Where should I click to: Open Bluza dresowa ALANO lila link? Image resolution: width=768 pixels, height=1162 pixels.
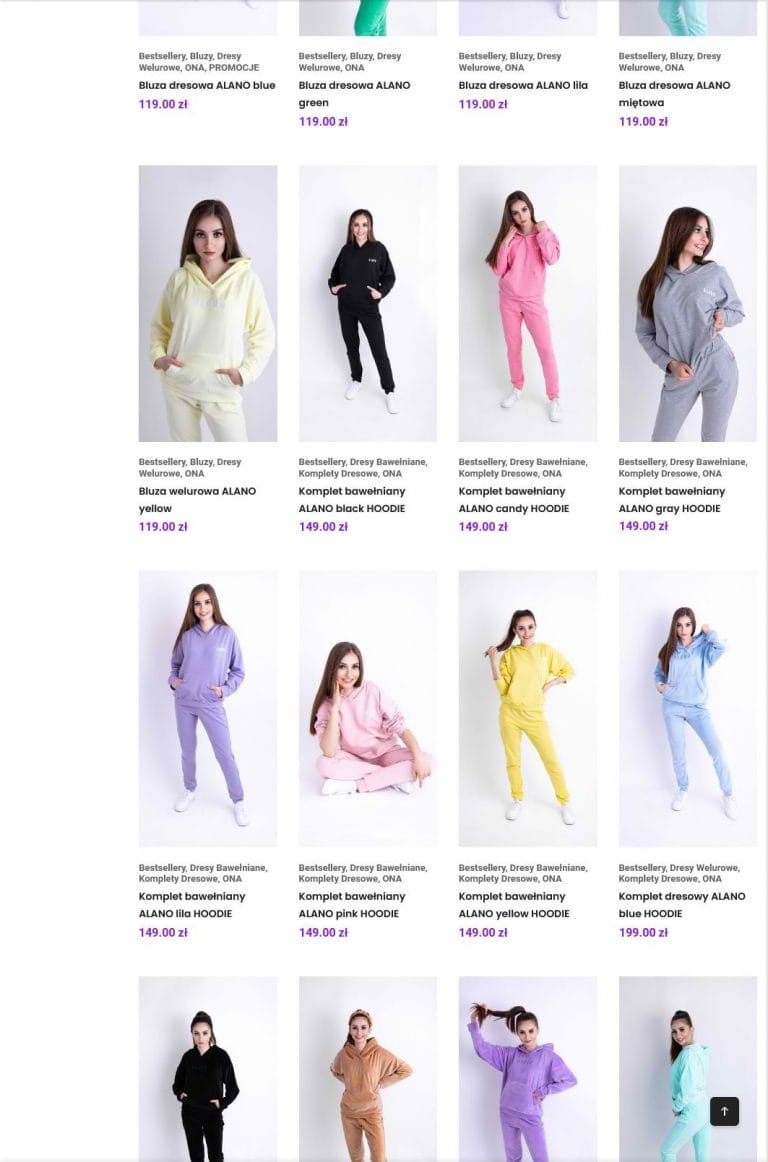pyautogui.click(x=523, y=85)
